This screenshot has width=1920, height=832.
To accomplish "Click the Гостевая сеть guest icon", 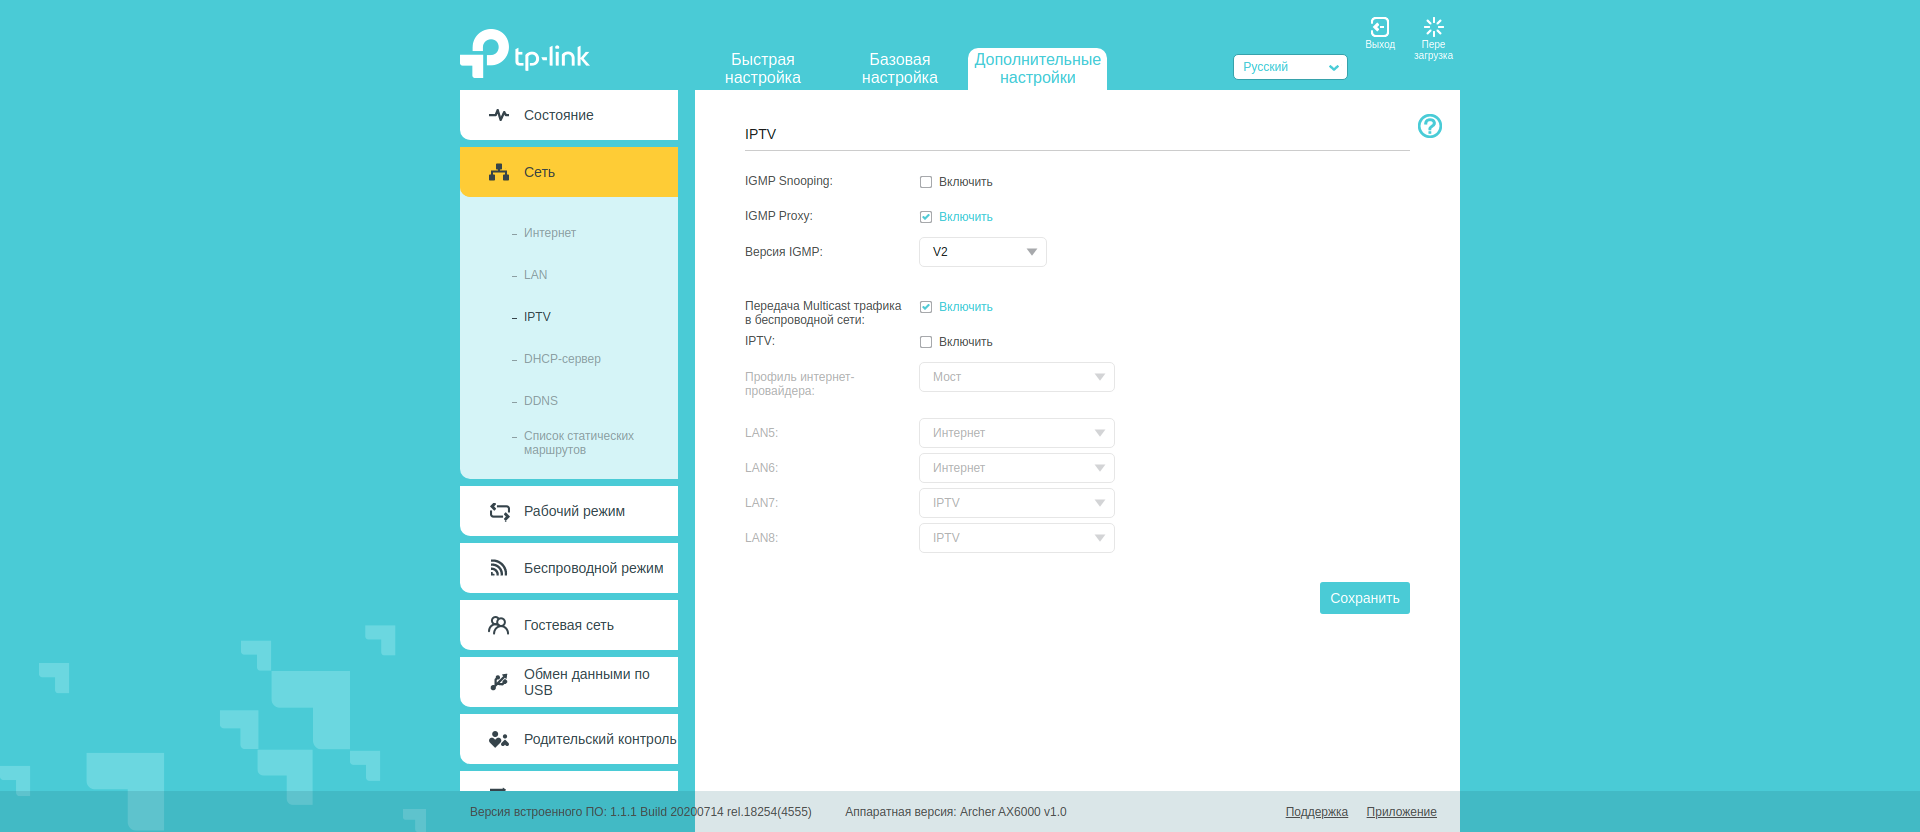I will tap(499, 625).
